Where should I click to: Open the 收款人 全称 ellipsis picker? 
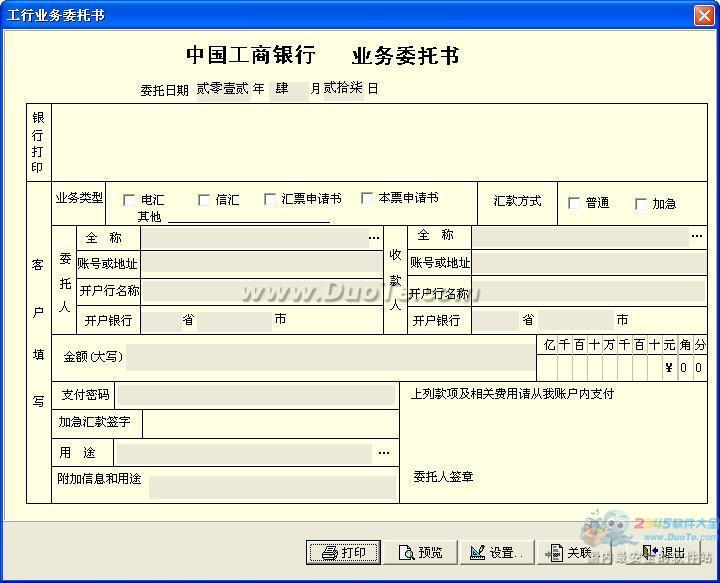697,236
